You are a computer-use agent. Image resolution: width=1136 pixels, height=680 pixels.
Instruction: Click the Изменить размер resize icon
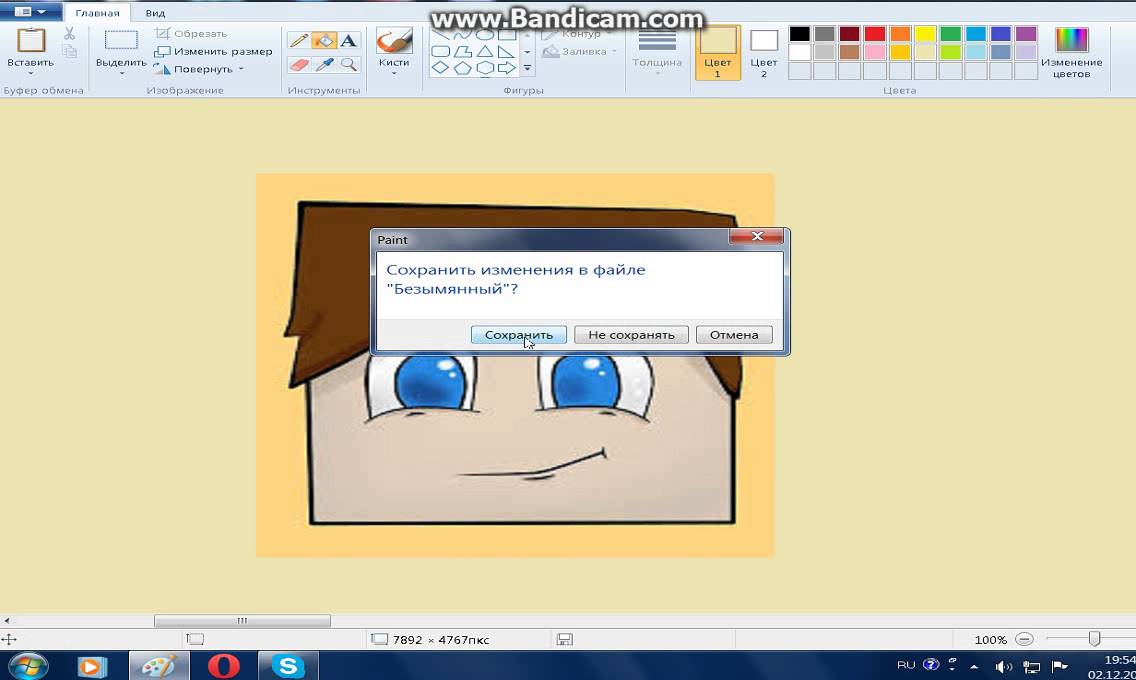[x=162, y=51]
